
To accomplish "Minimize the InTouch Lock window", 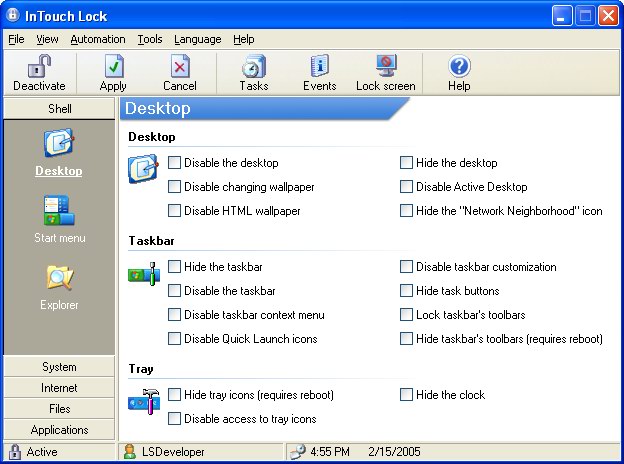I will [x=562, y=16].
